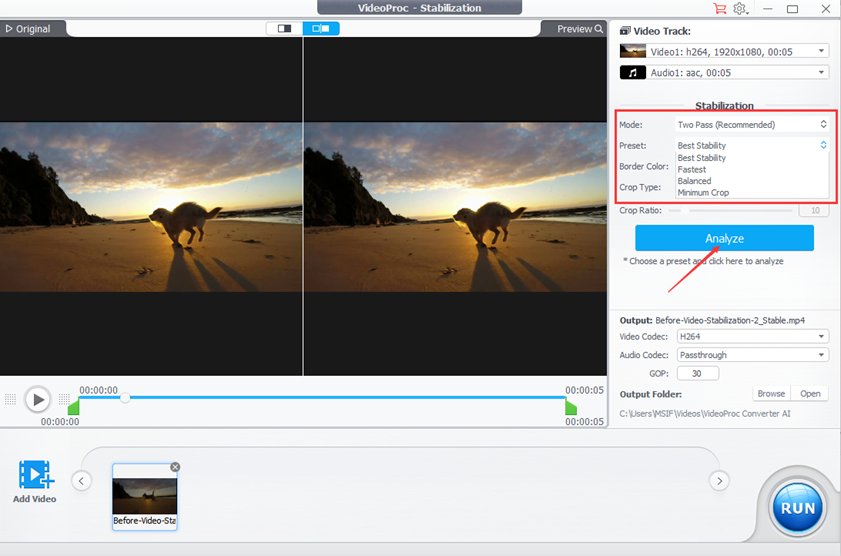This screenshot has height=556, width=841.
Task: Open the settings gear menu
Action: (740, 9)
